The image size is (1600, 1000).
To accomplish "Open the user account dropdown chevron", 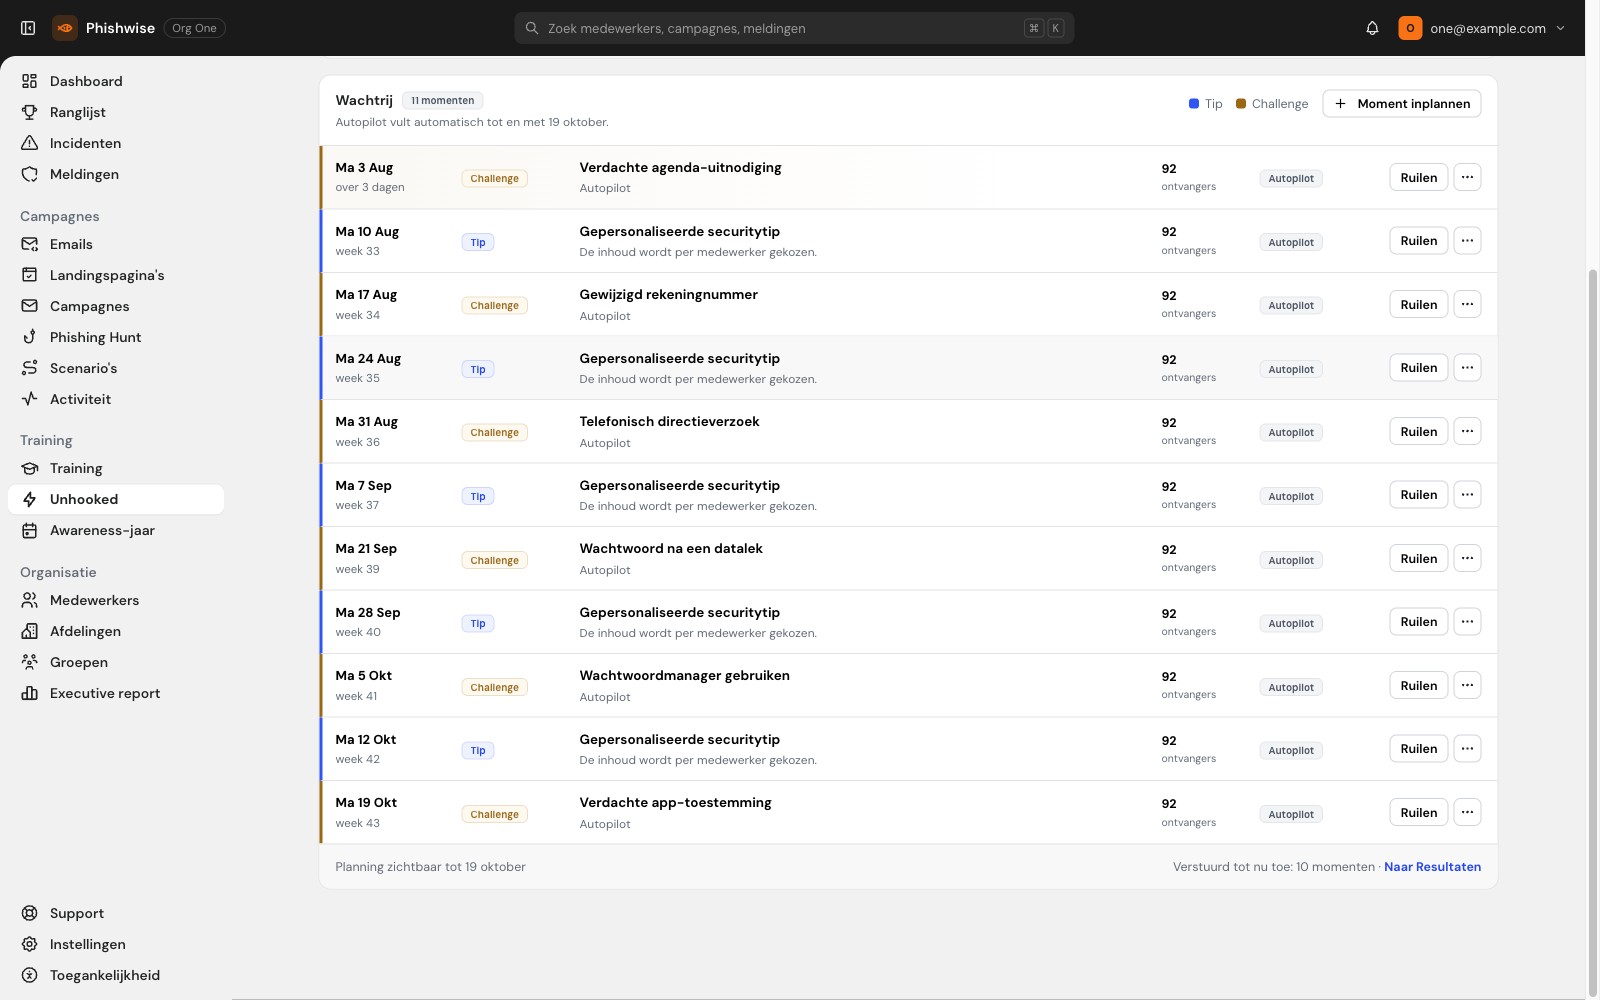I will [x=1560, y=28].
